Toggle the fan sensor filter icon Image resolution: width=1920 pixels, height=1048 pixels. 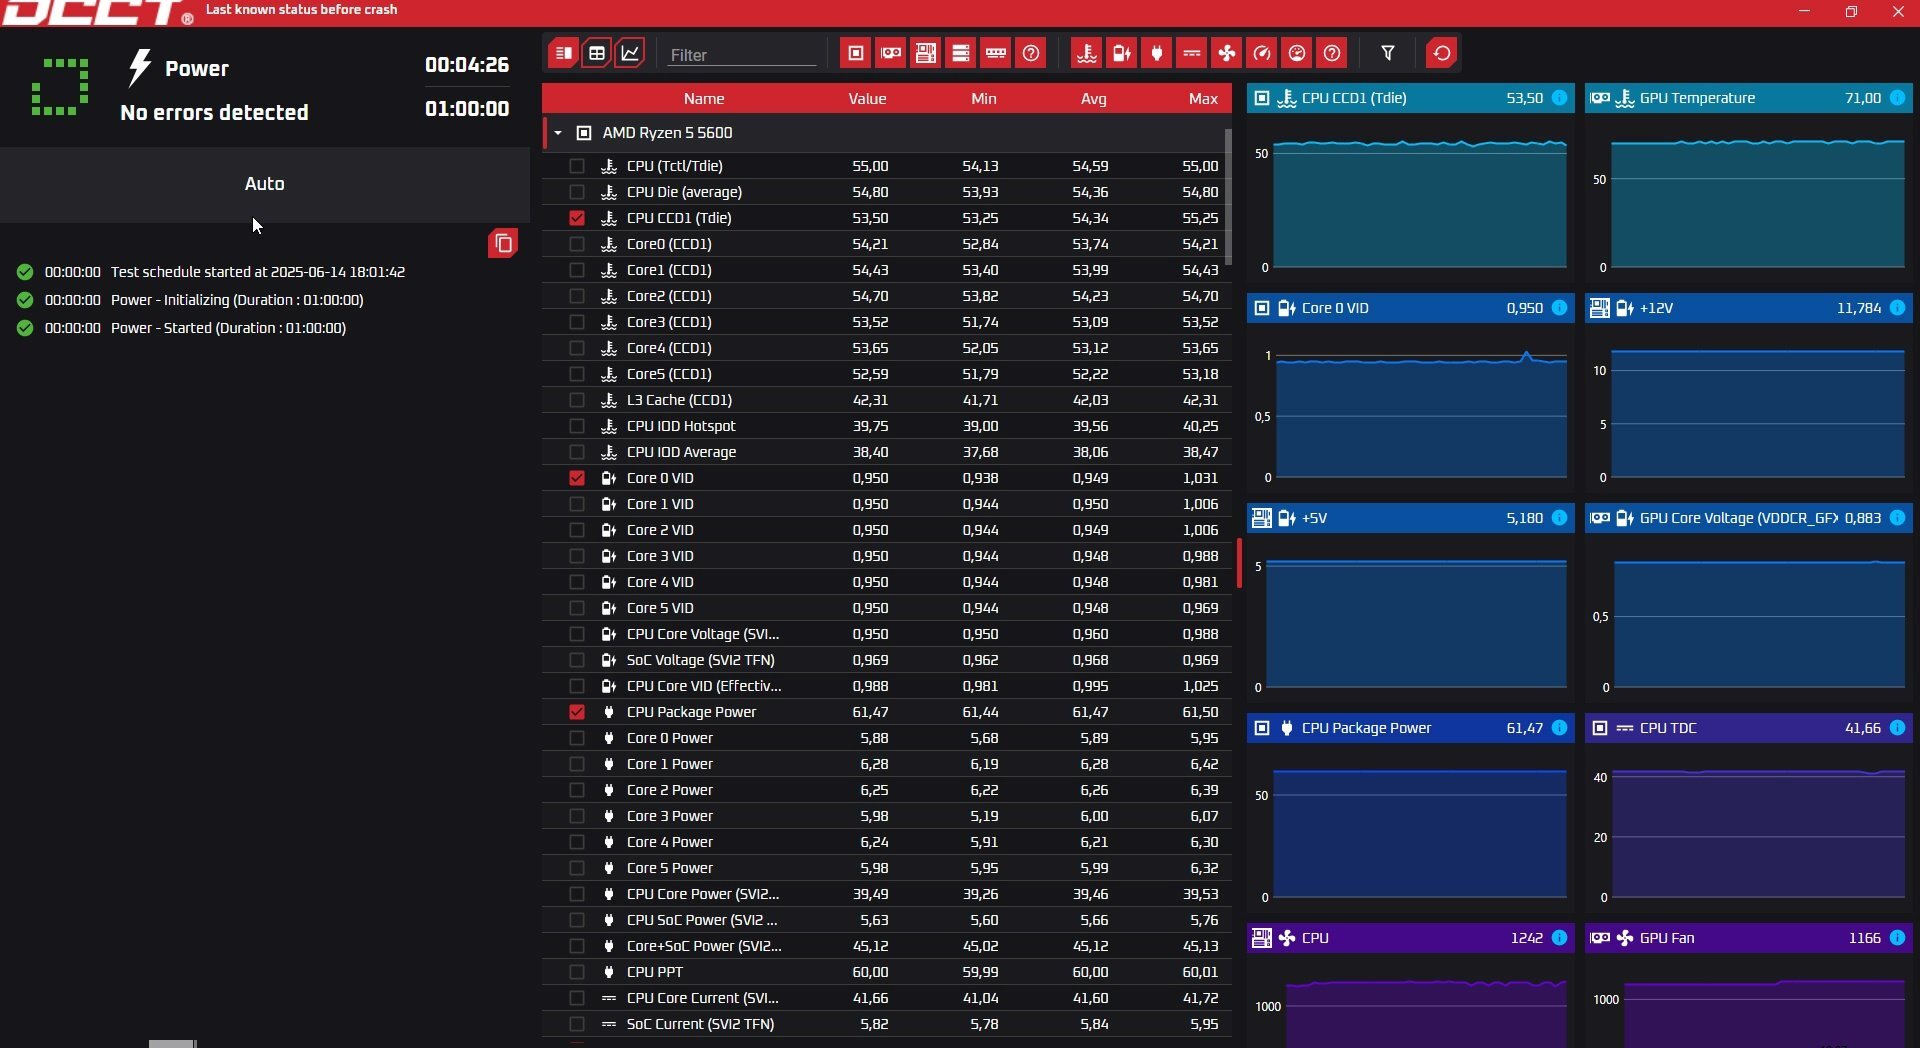click(1227, 54)
